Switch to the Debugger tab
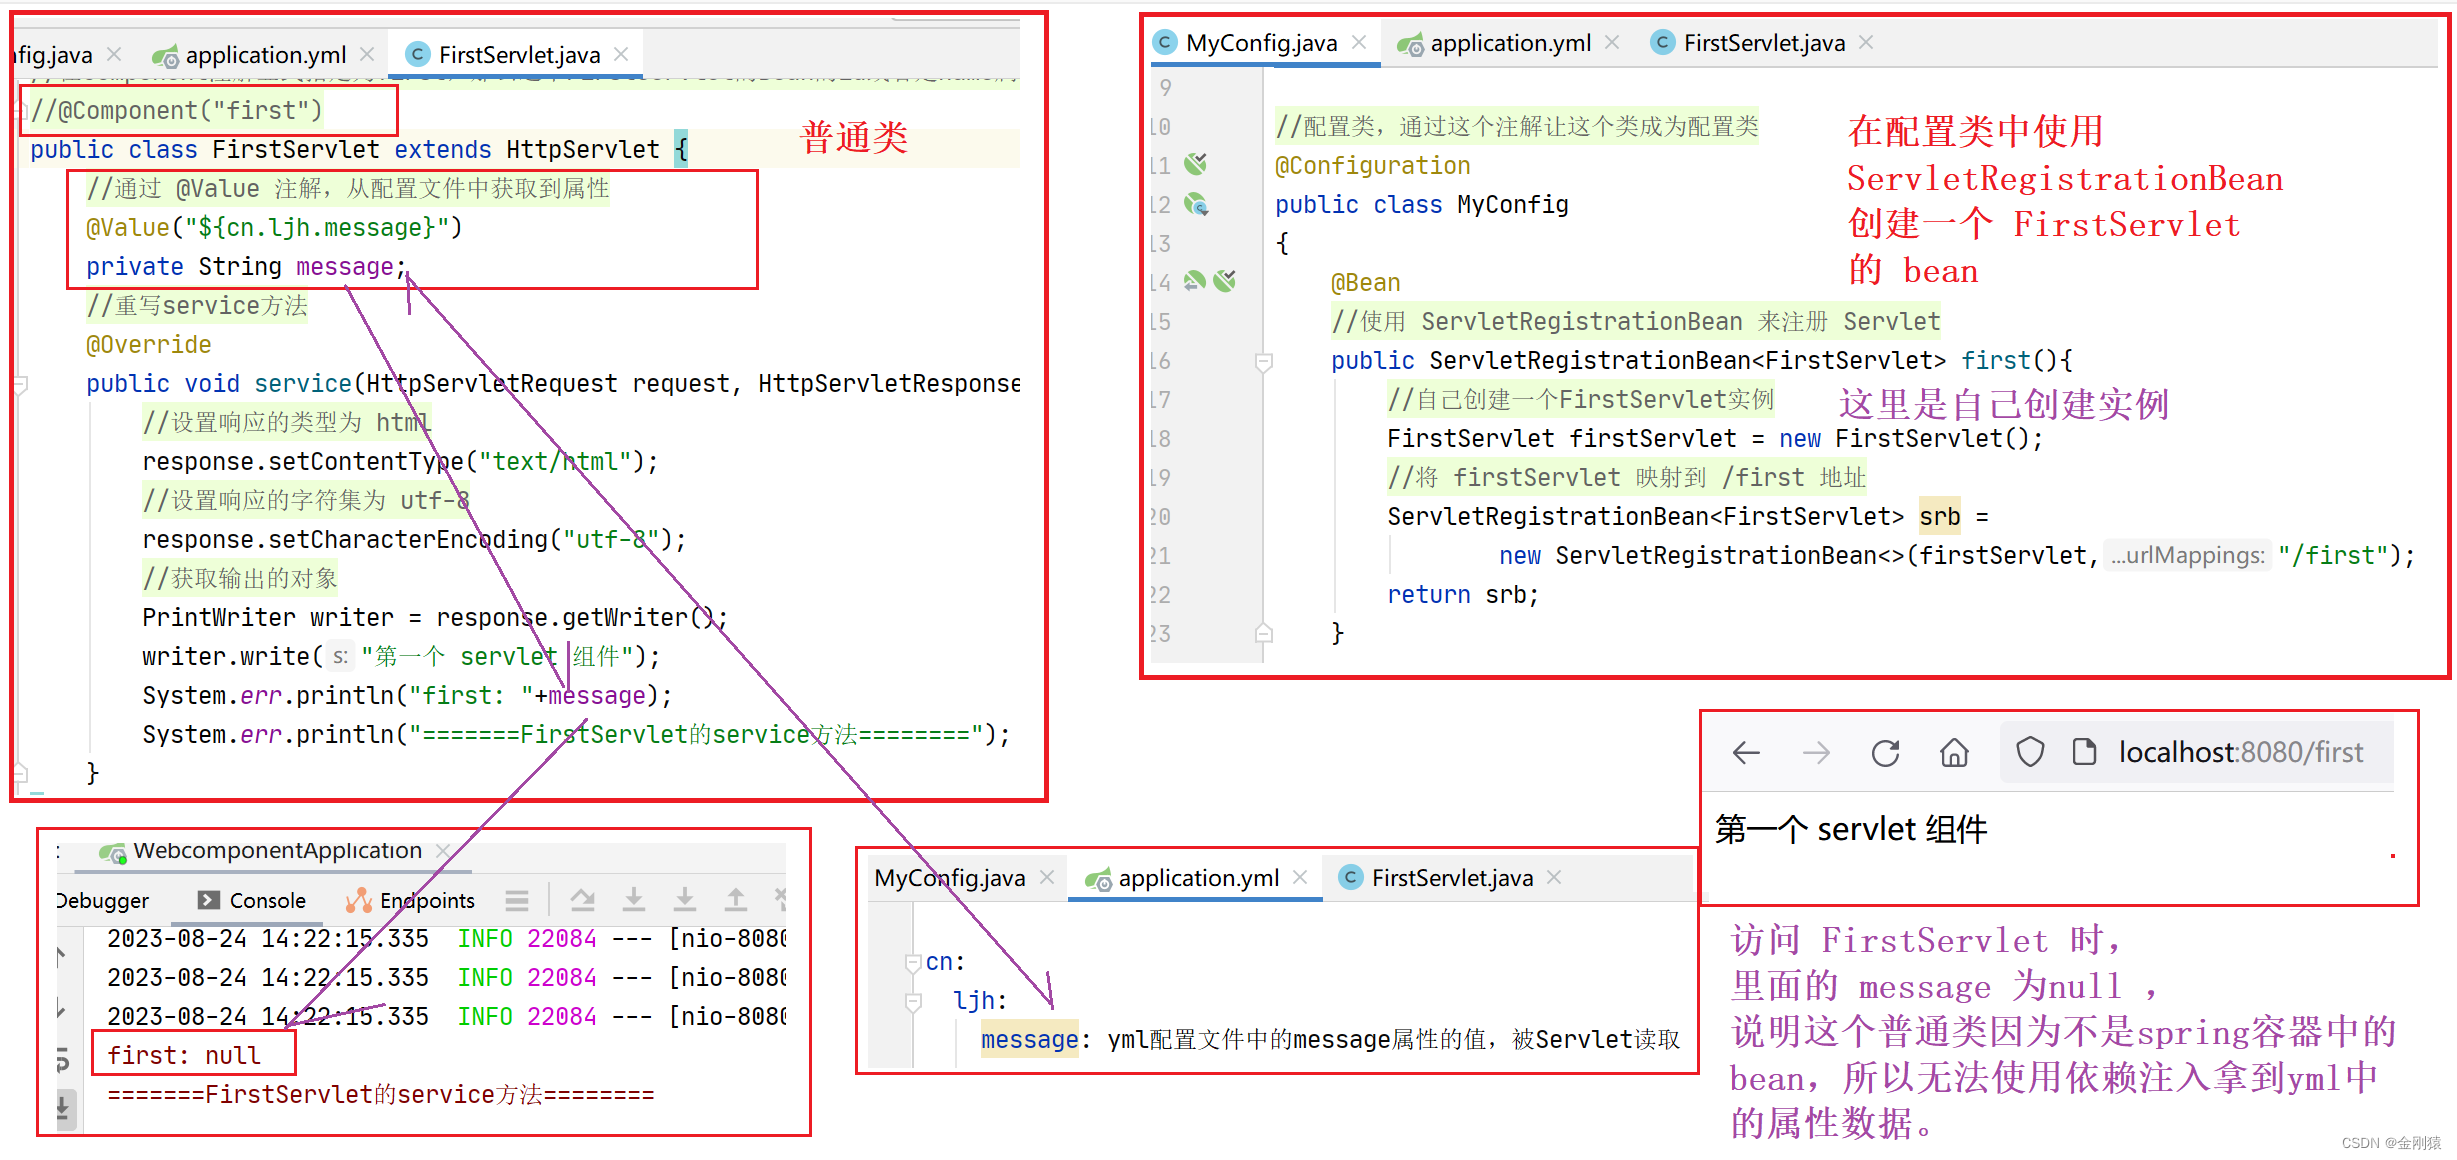Image resolution: width=2457 pixels, height=1160 pixels. pos(102,901)
